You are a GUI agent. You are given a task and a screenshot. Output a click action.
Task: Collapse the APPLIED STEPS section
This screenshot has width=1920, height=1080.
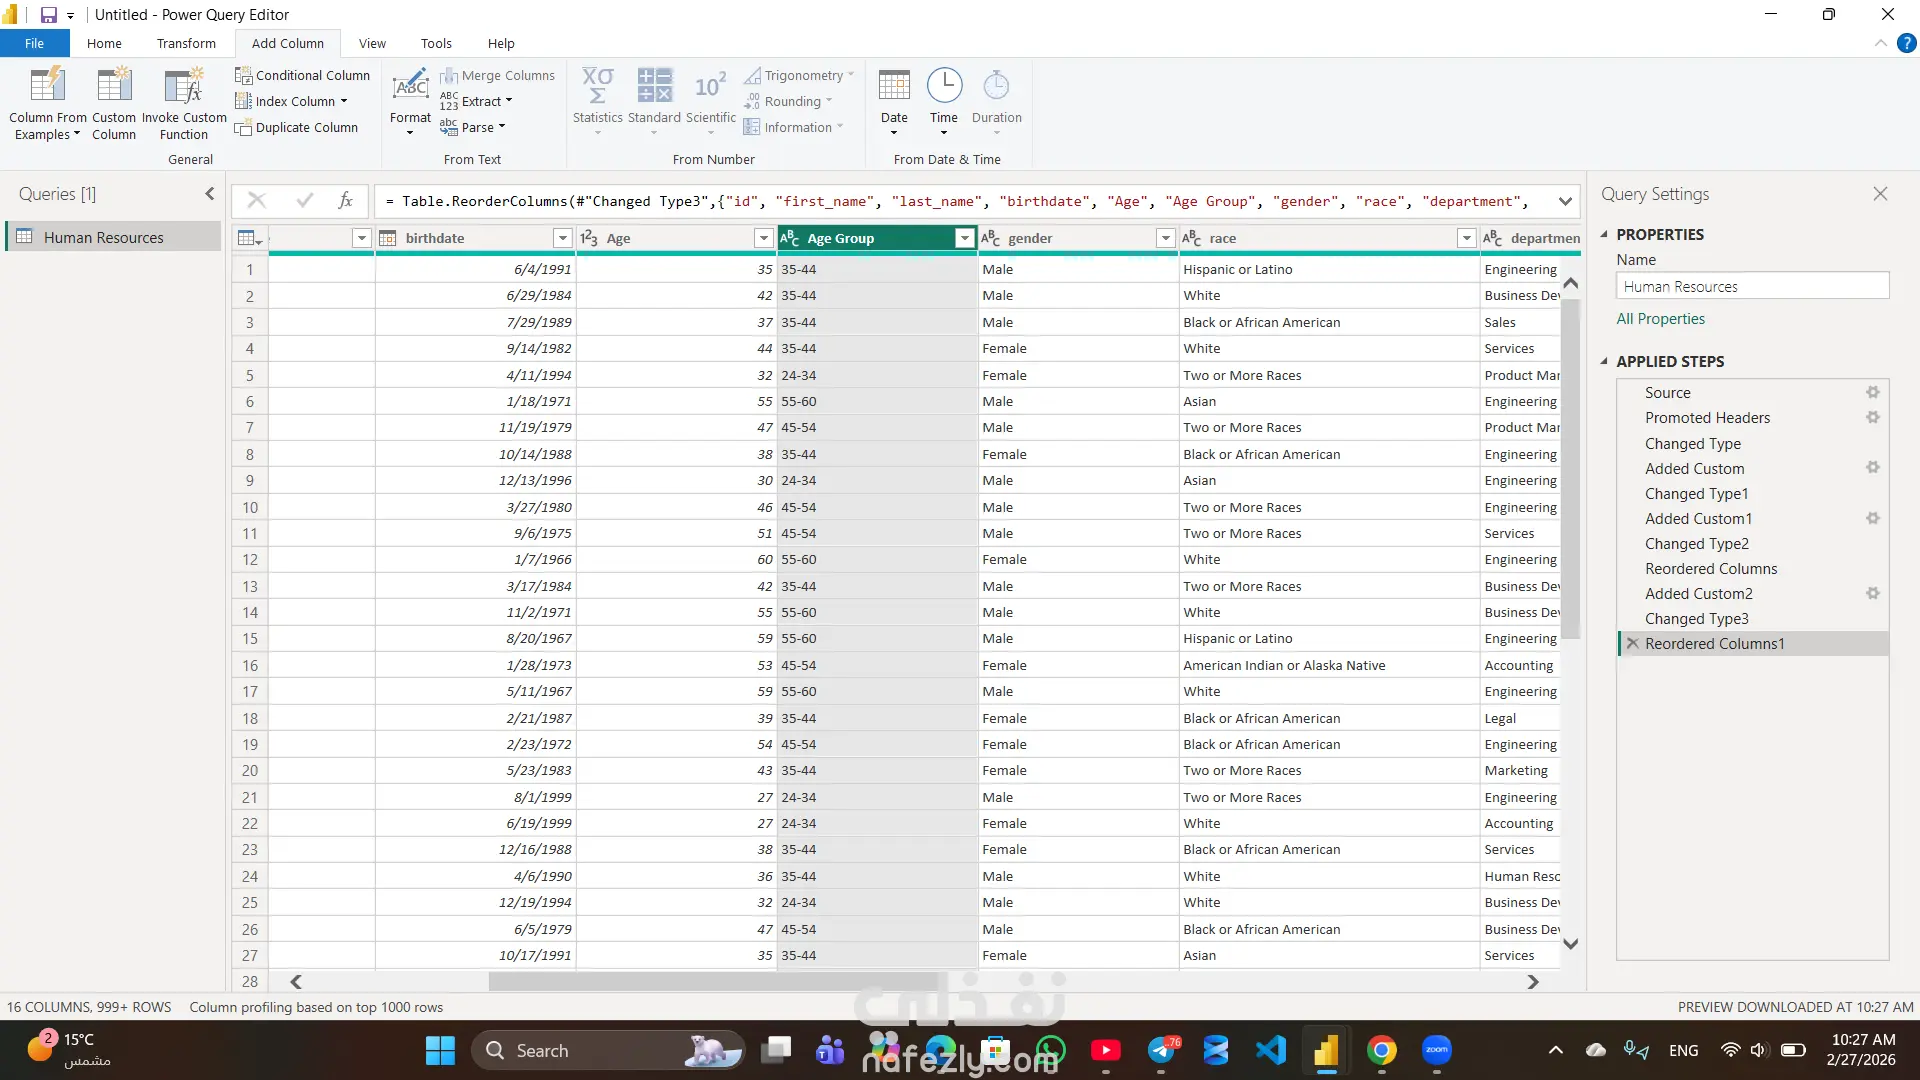tap(1605, 361)
